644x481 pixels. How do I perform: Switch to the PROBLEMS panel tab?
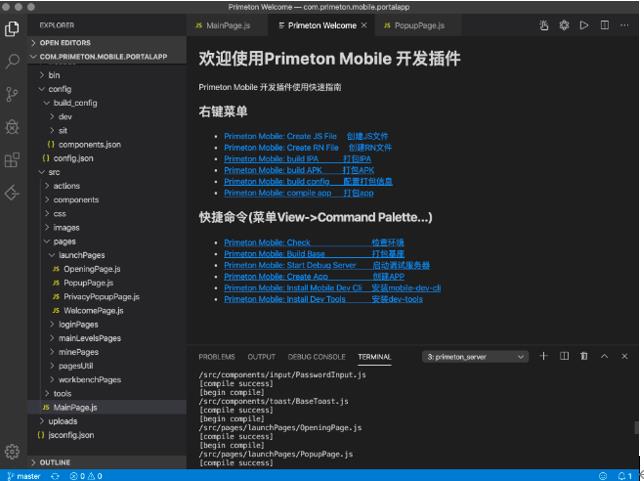coord(217,357)
